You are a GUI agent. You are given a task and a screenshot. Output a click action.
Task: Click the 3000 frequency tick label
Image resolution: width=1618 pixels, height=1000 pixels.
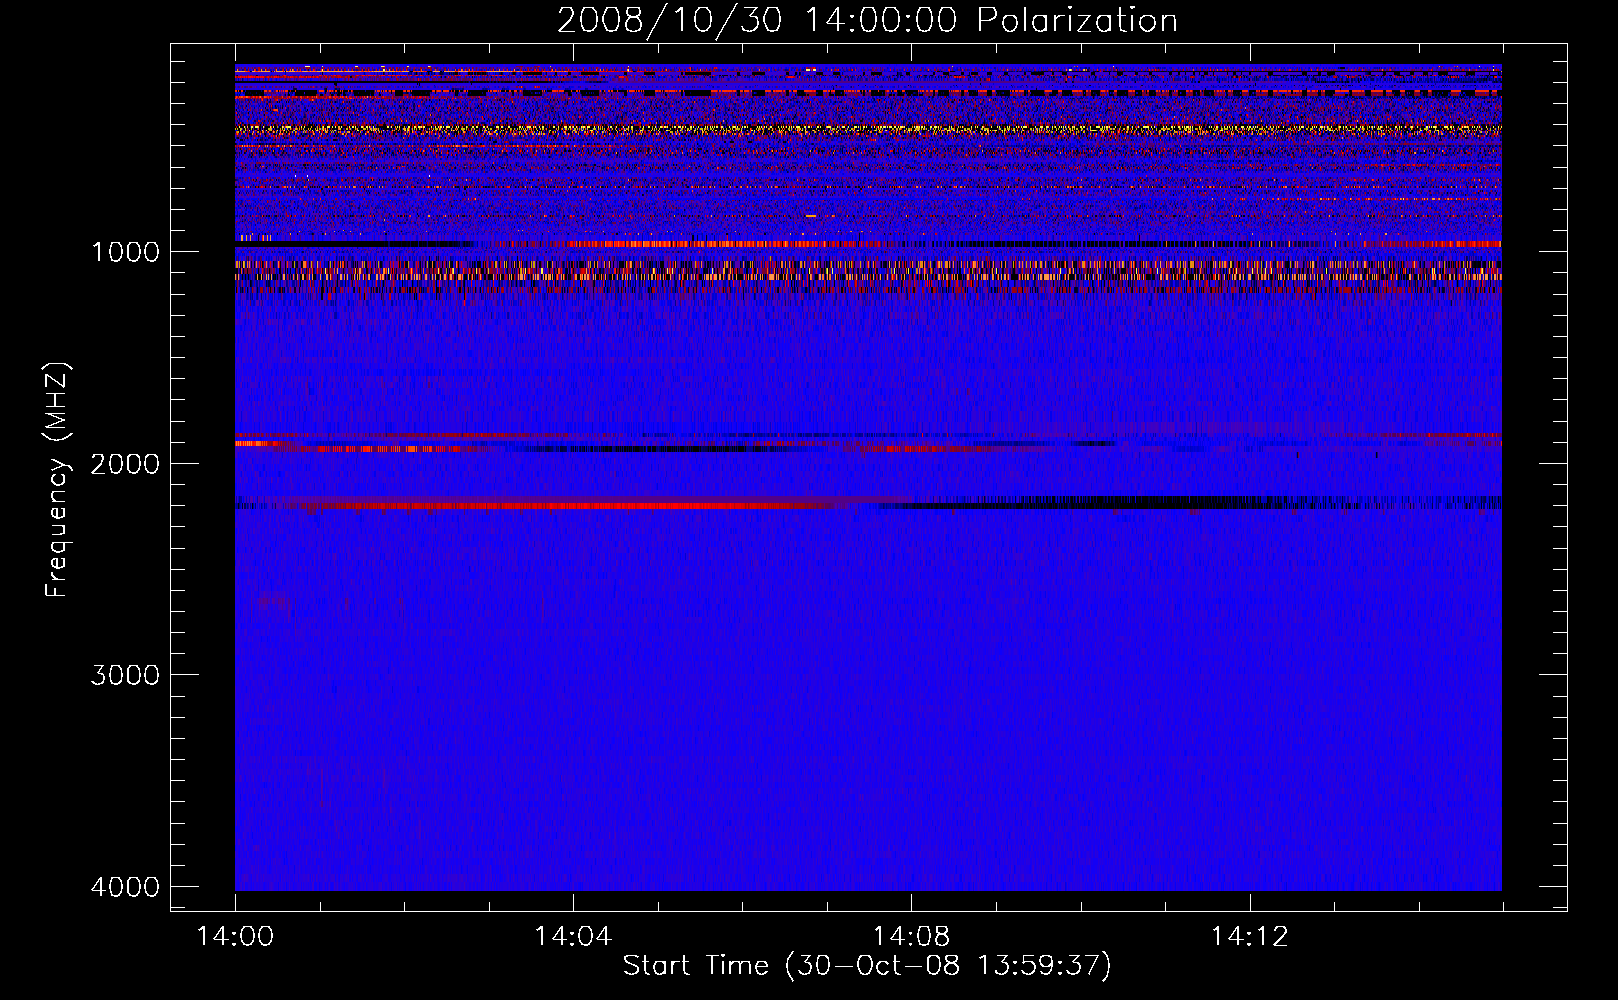[x=125, y=674]
